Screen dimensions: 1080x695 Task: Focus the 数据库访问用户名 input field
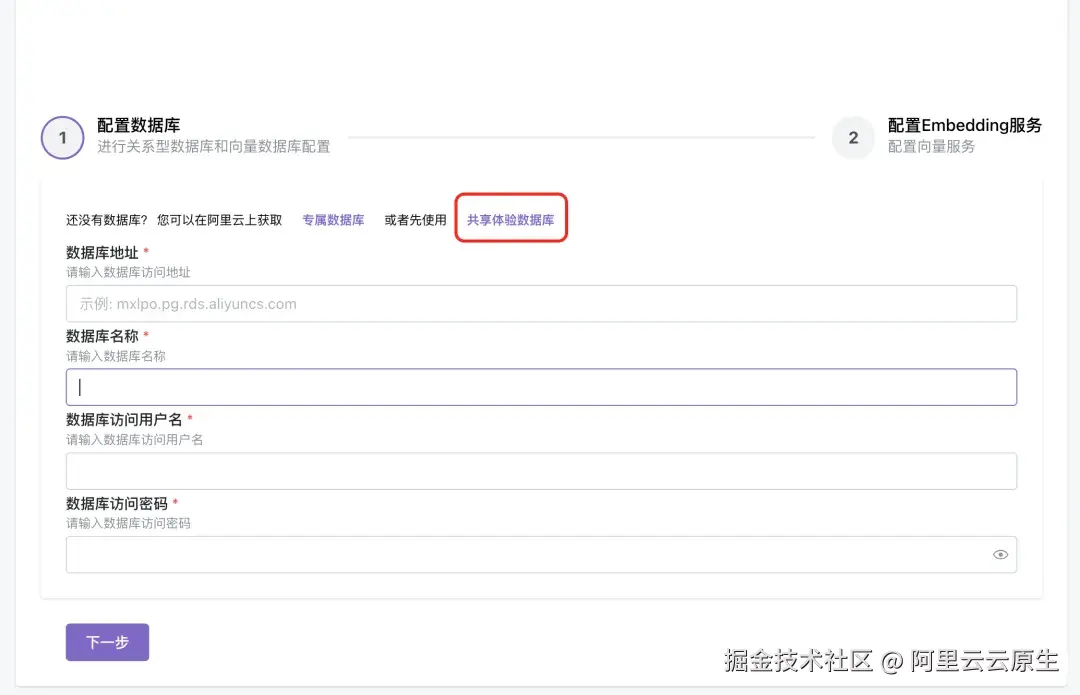pos(541,471)
